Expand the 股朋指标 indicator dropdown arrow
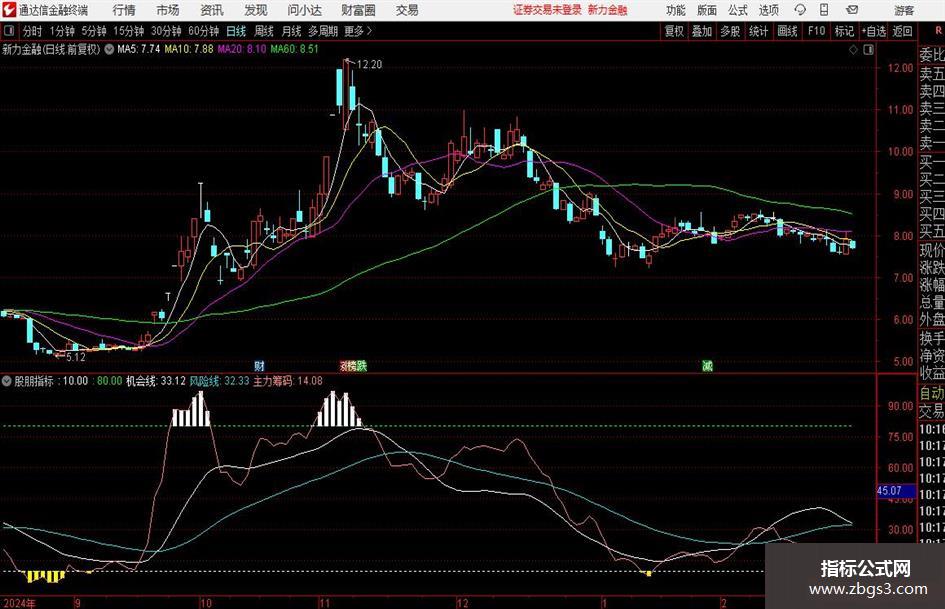945x609 pixels. tap(7, 381)
